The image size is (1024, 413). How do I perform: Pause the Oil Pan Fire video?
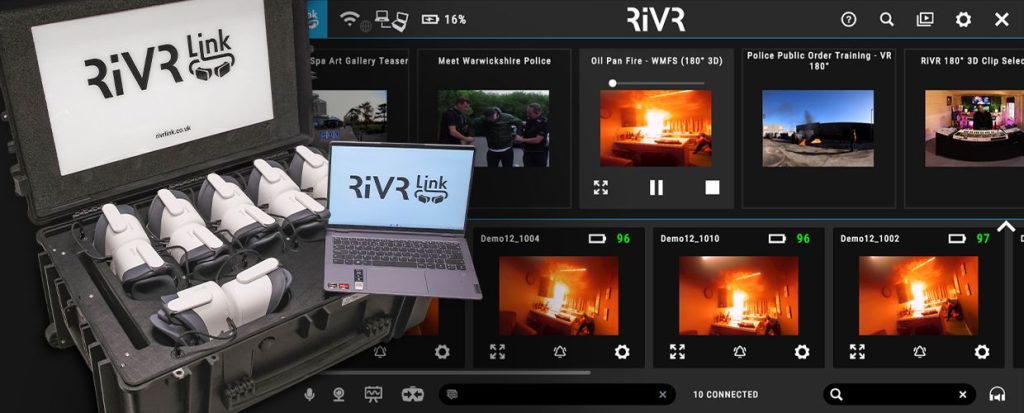pyautogui.click(x=656, y=188)
